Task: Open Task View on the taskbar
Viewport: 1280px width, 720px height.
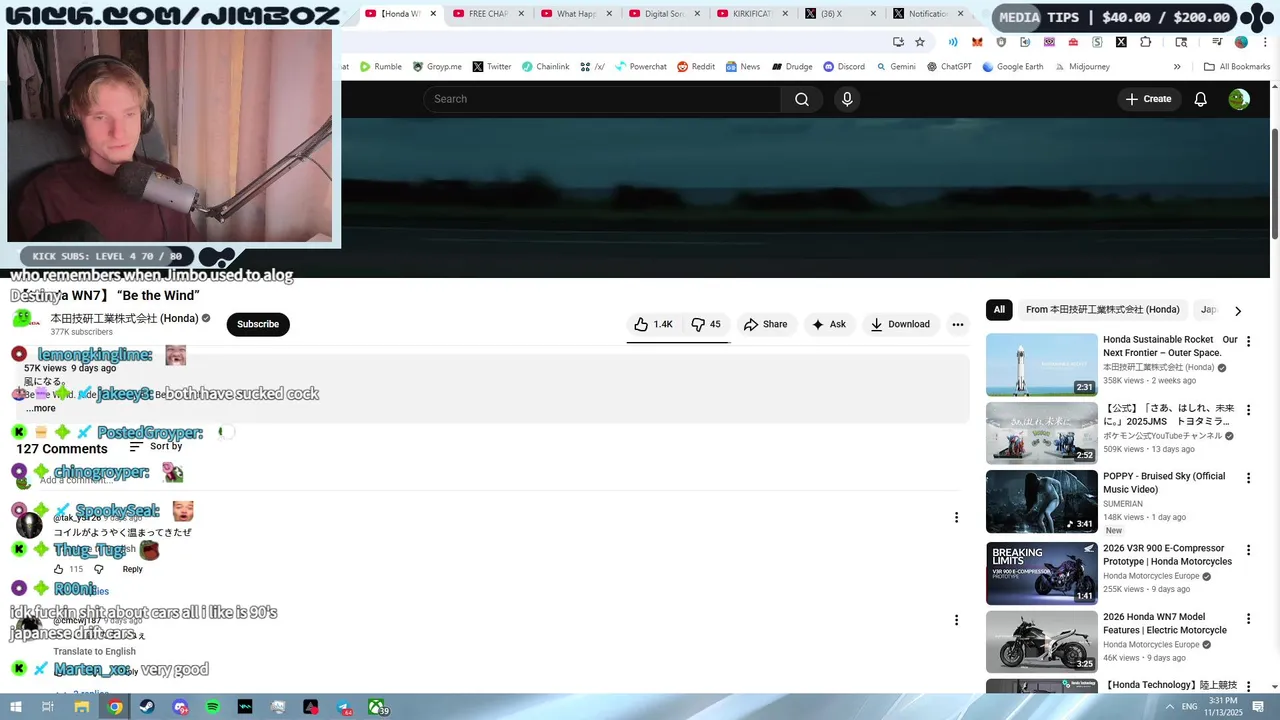Action: click(x=48, y=707)
